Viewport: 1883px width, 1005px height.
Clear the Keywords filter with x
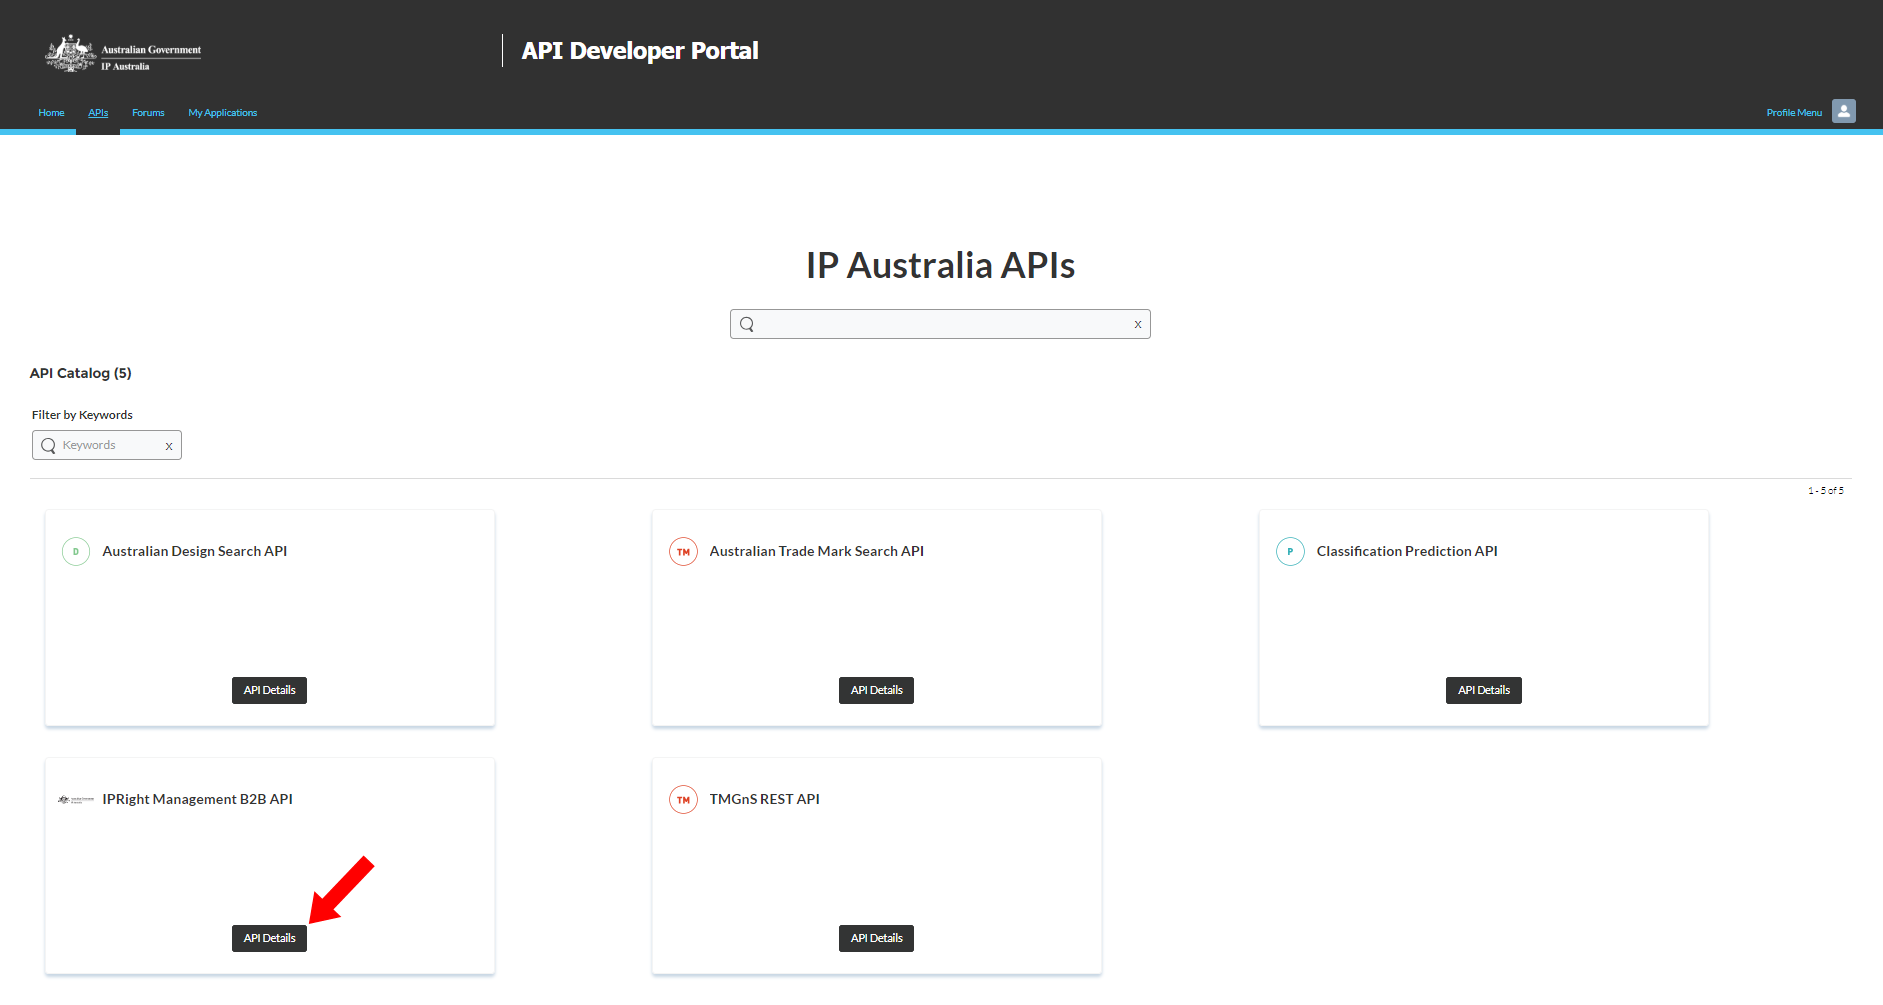pos(169,446)
